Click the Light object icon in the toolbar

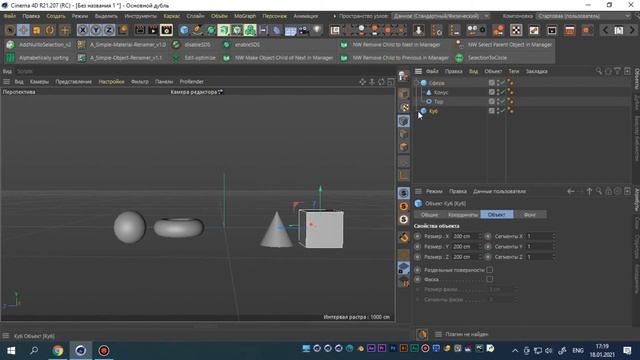[x=317, y=30]
